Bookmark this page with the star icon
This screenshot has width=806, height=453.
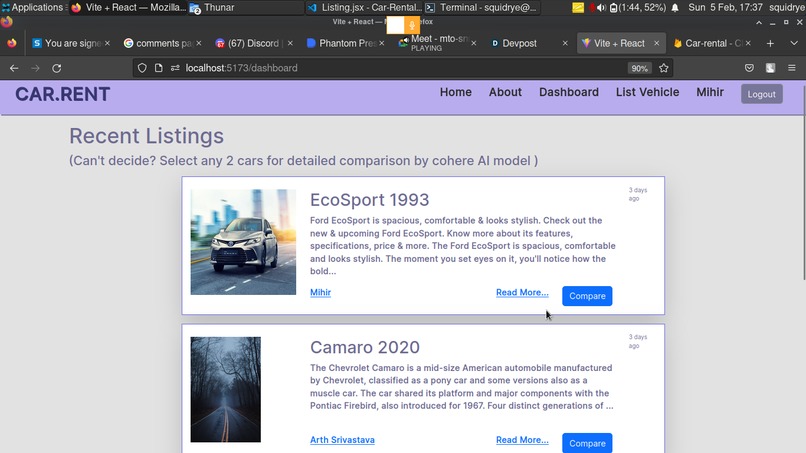664,68
